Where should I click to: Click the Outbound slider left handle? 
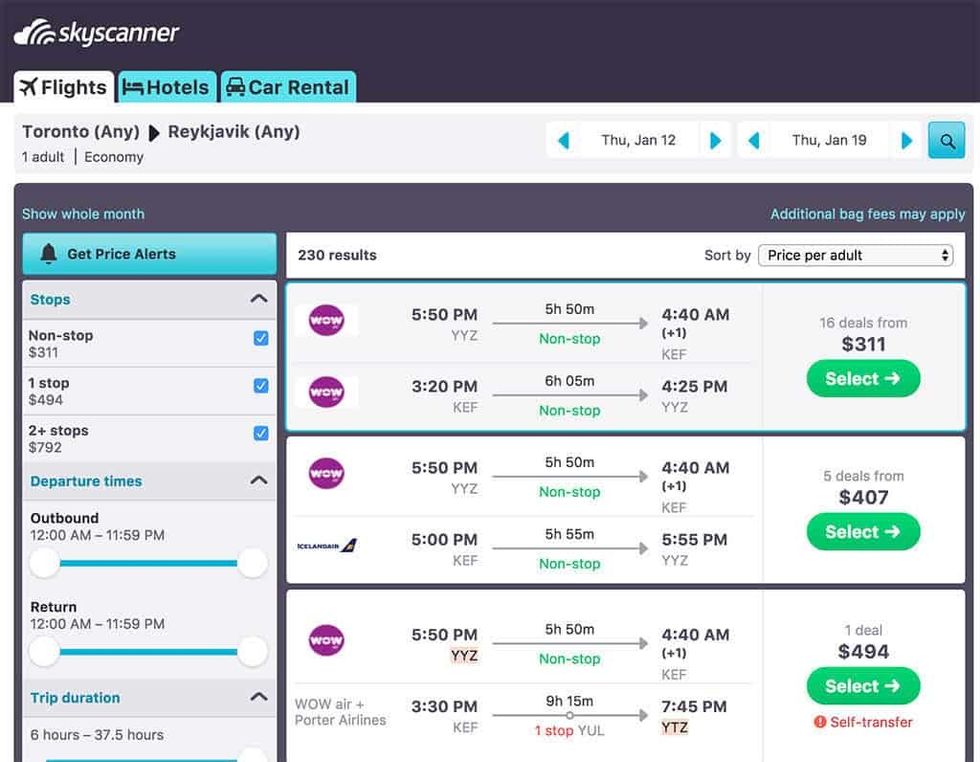[45, 563]
